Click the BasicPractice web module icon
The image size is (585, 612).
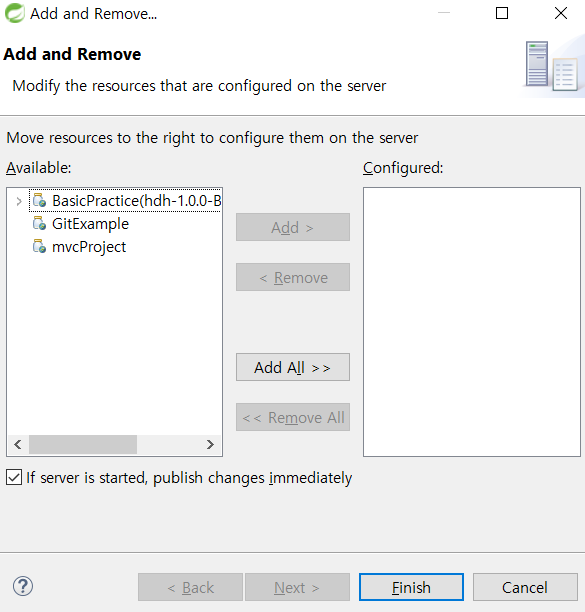coord(39,200)
